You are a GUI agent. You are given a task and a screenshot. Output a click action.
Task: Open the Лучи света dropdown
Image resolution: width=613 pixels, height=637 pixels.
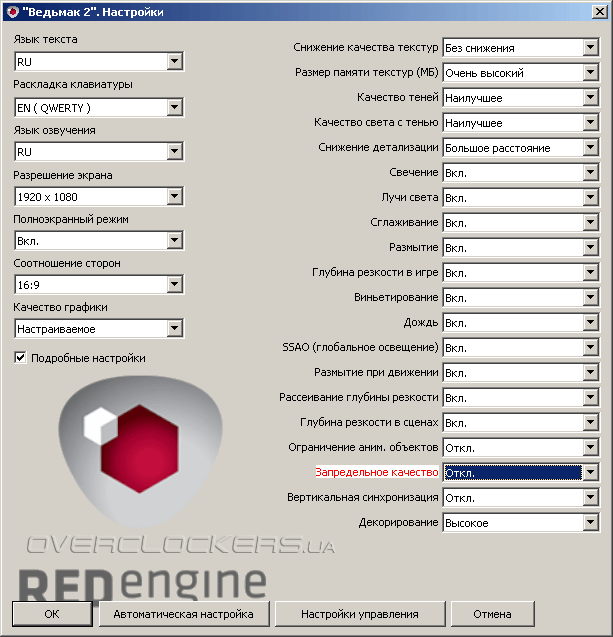click(521, 197)
